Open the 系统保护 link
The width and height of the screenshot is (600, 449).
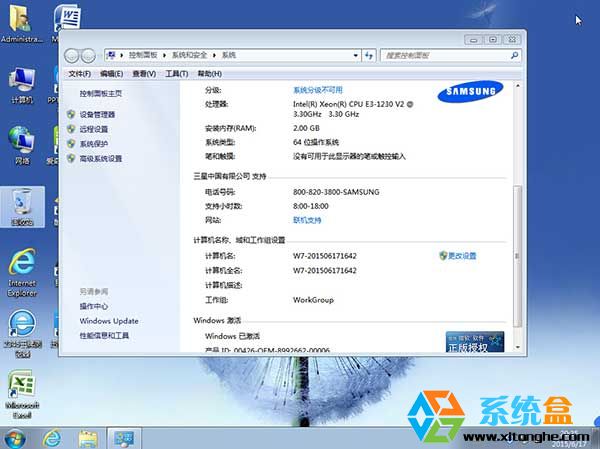(94, 144)
